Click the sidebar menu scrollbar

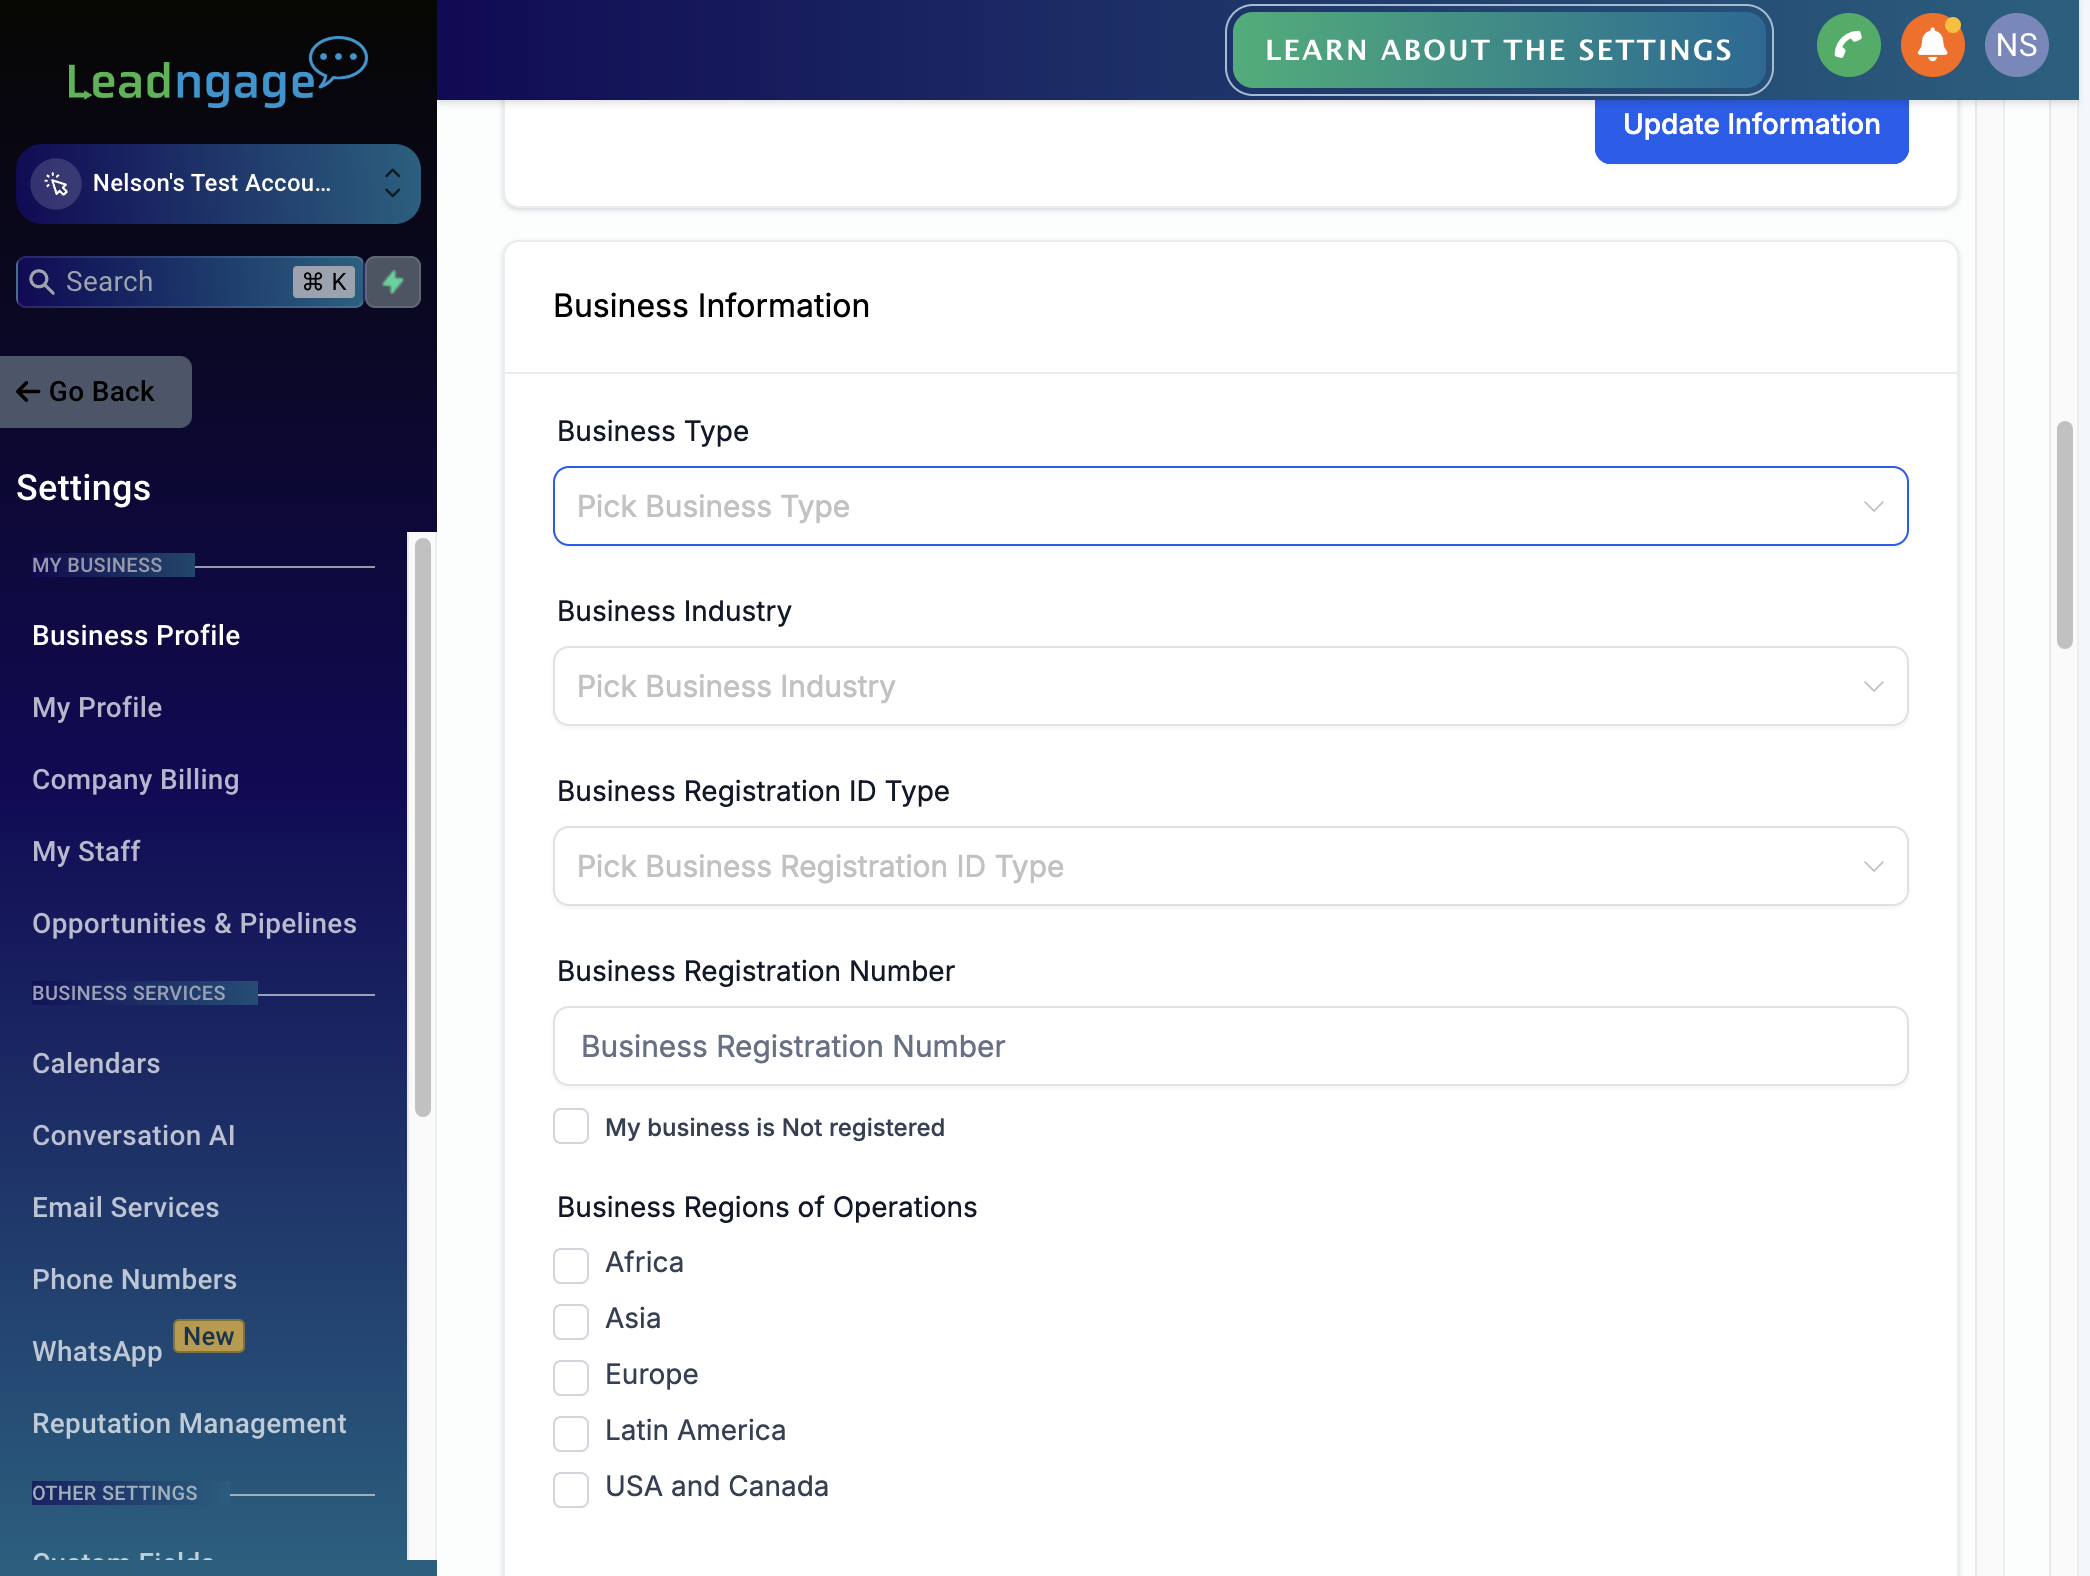click(x=423, y=828)
